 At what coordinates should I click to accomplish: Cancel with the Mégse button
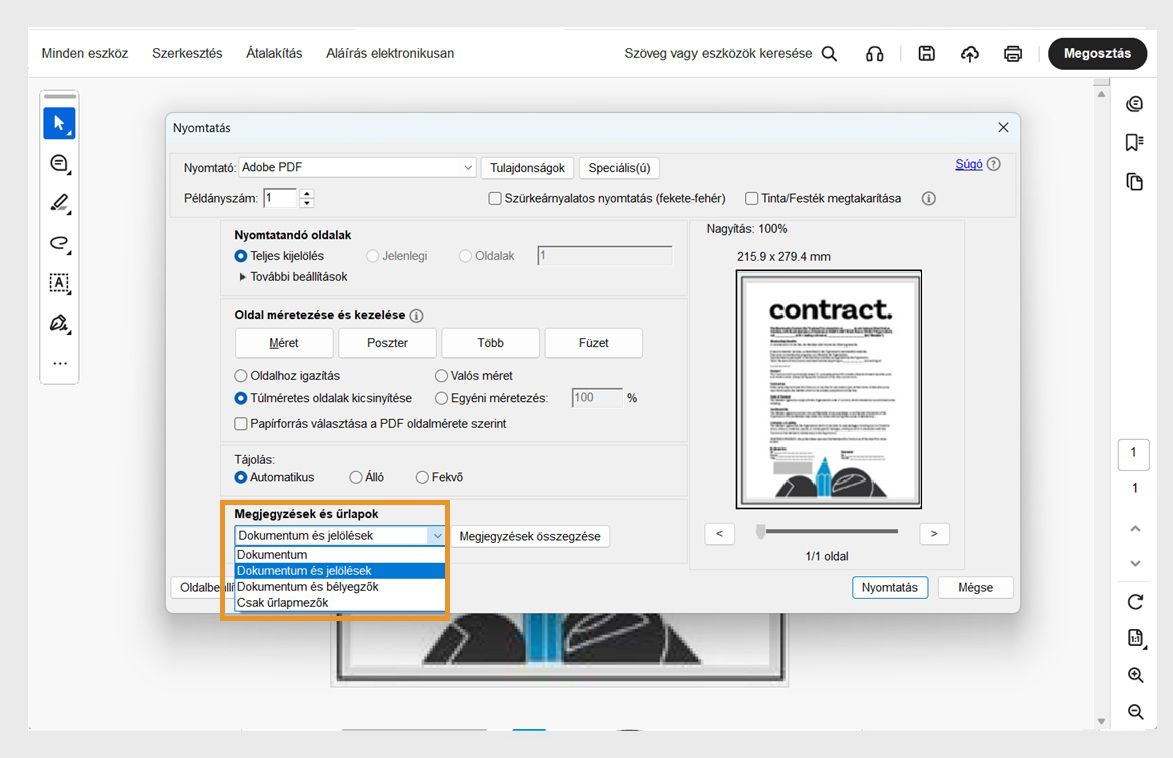[x=976, y=587]
